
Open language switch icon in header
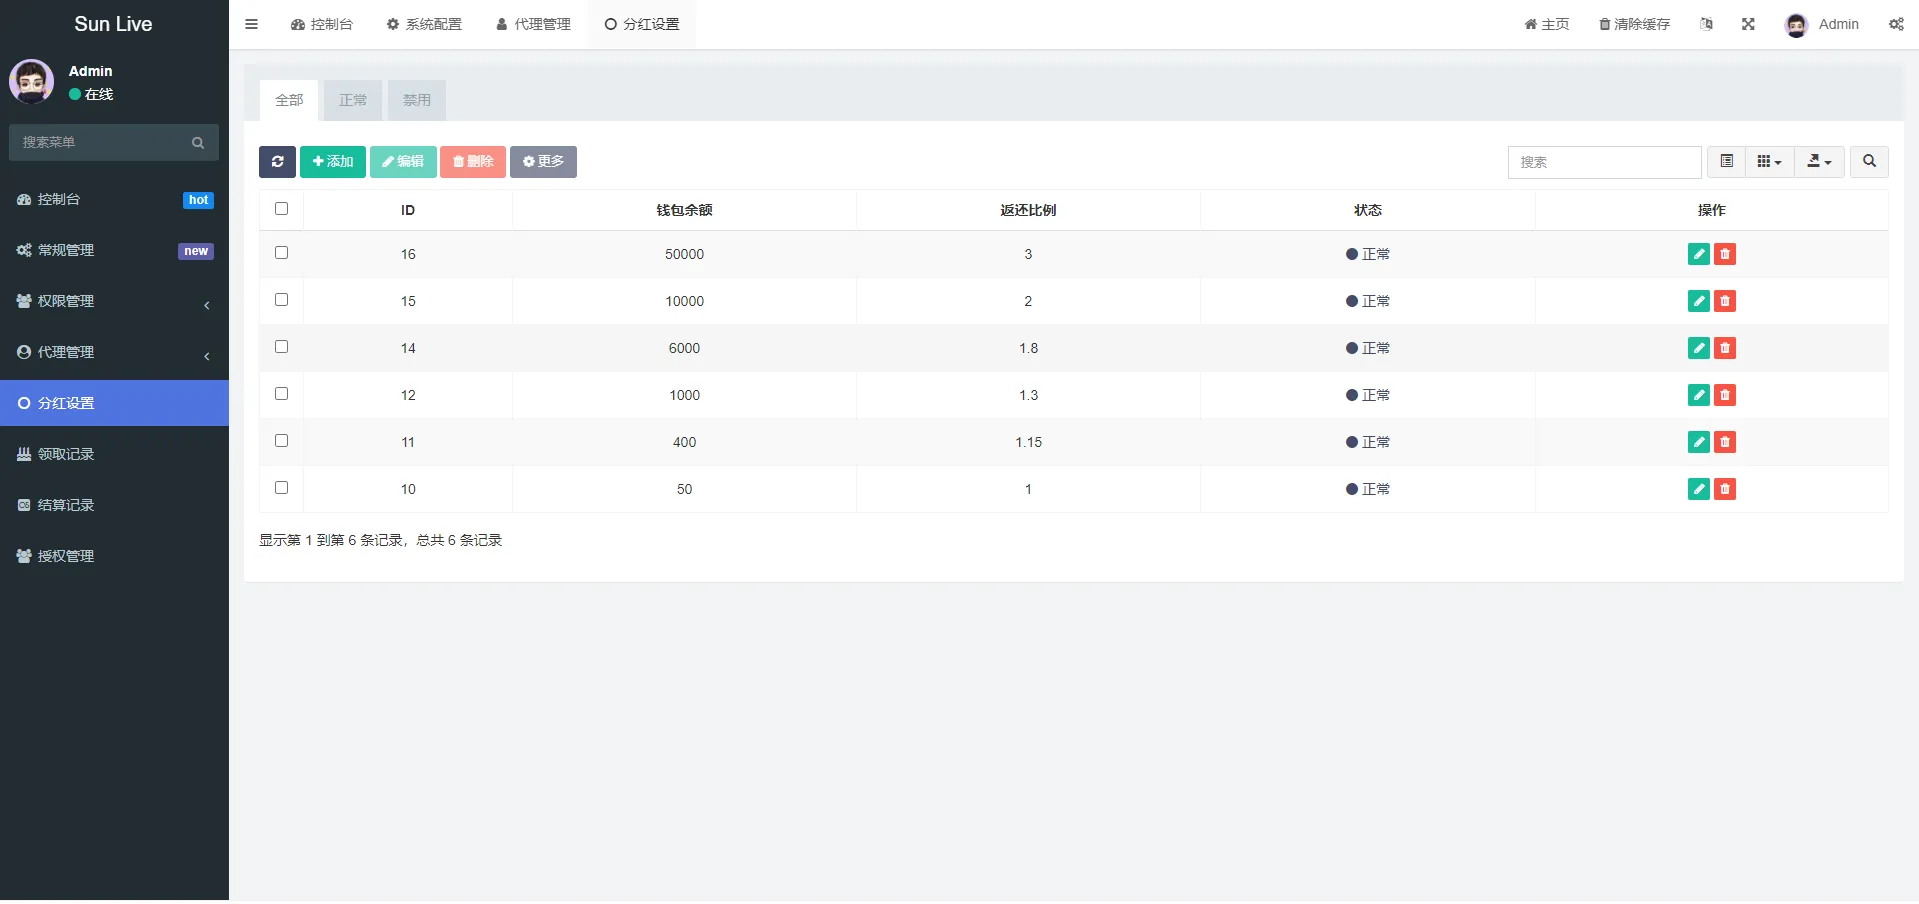[x=1706, y=24]
